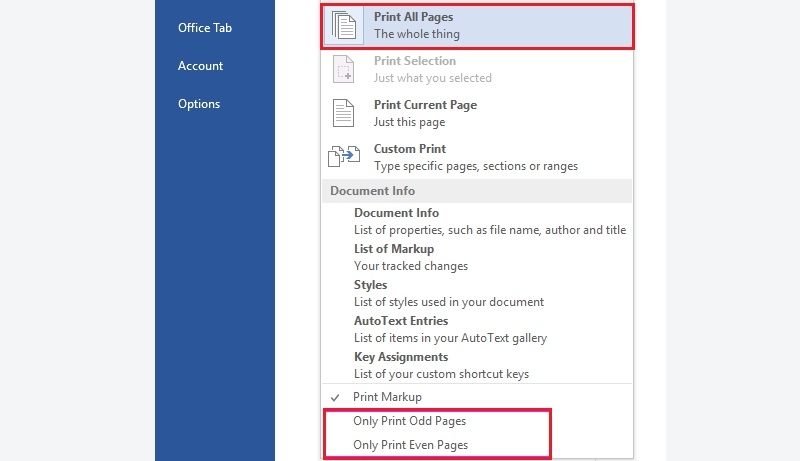This screenshot has height=461, width=800.
Task: Toggle the Print Markup checkmark
Action: point(335,397)
